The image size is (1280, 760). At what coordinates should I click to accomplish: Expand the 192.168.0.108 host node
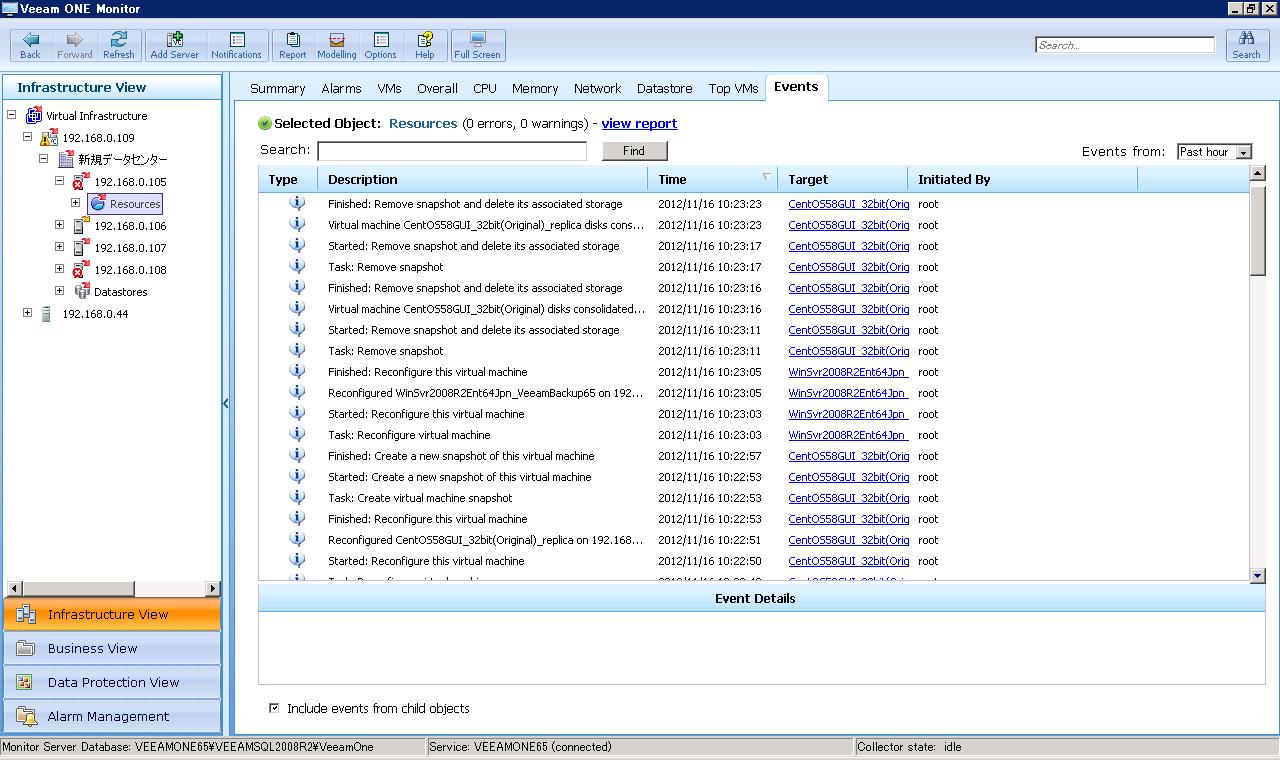[60, 269]
